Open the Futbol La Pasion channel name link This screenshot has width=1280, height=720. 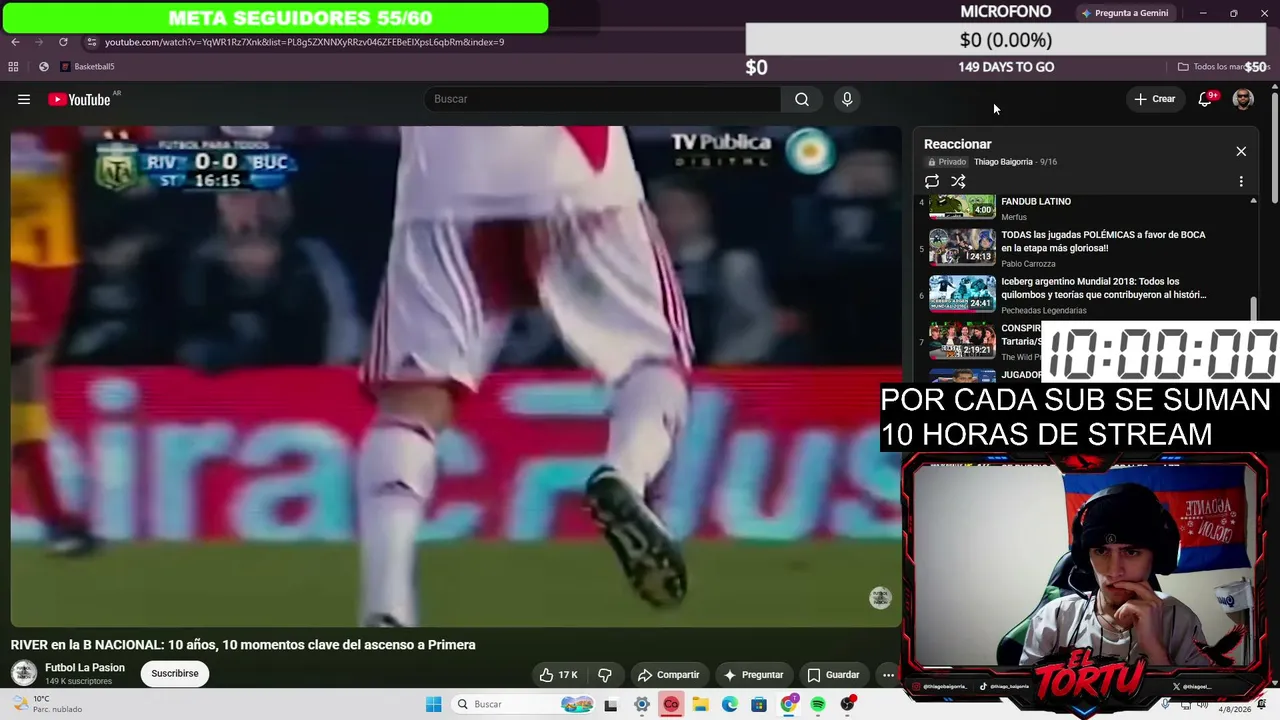pos(85,668)
